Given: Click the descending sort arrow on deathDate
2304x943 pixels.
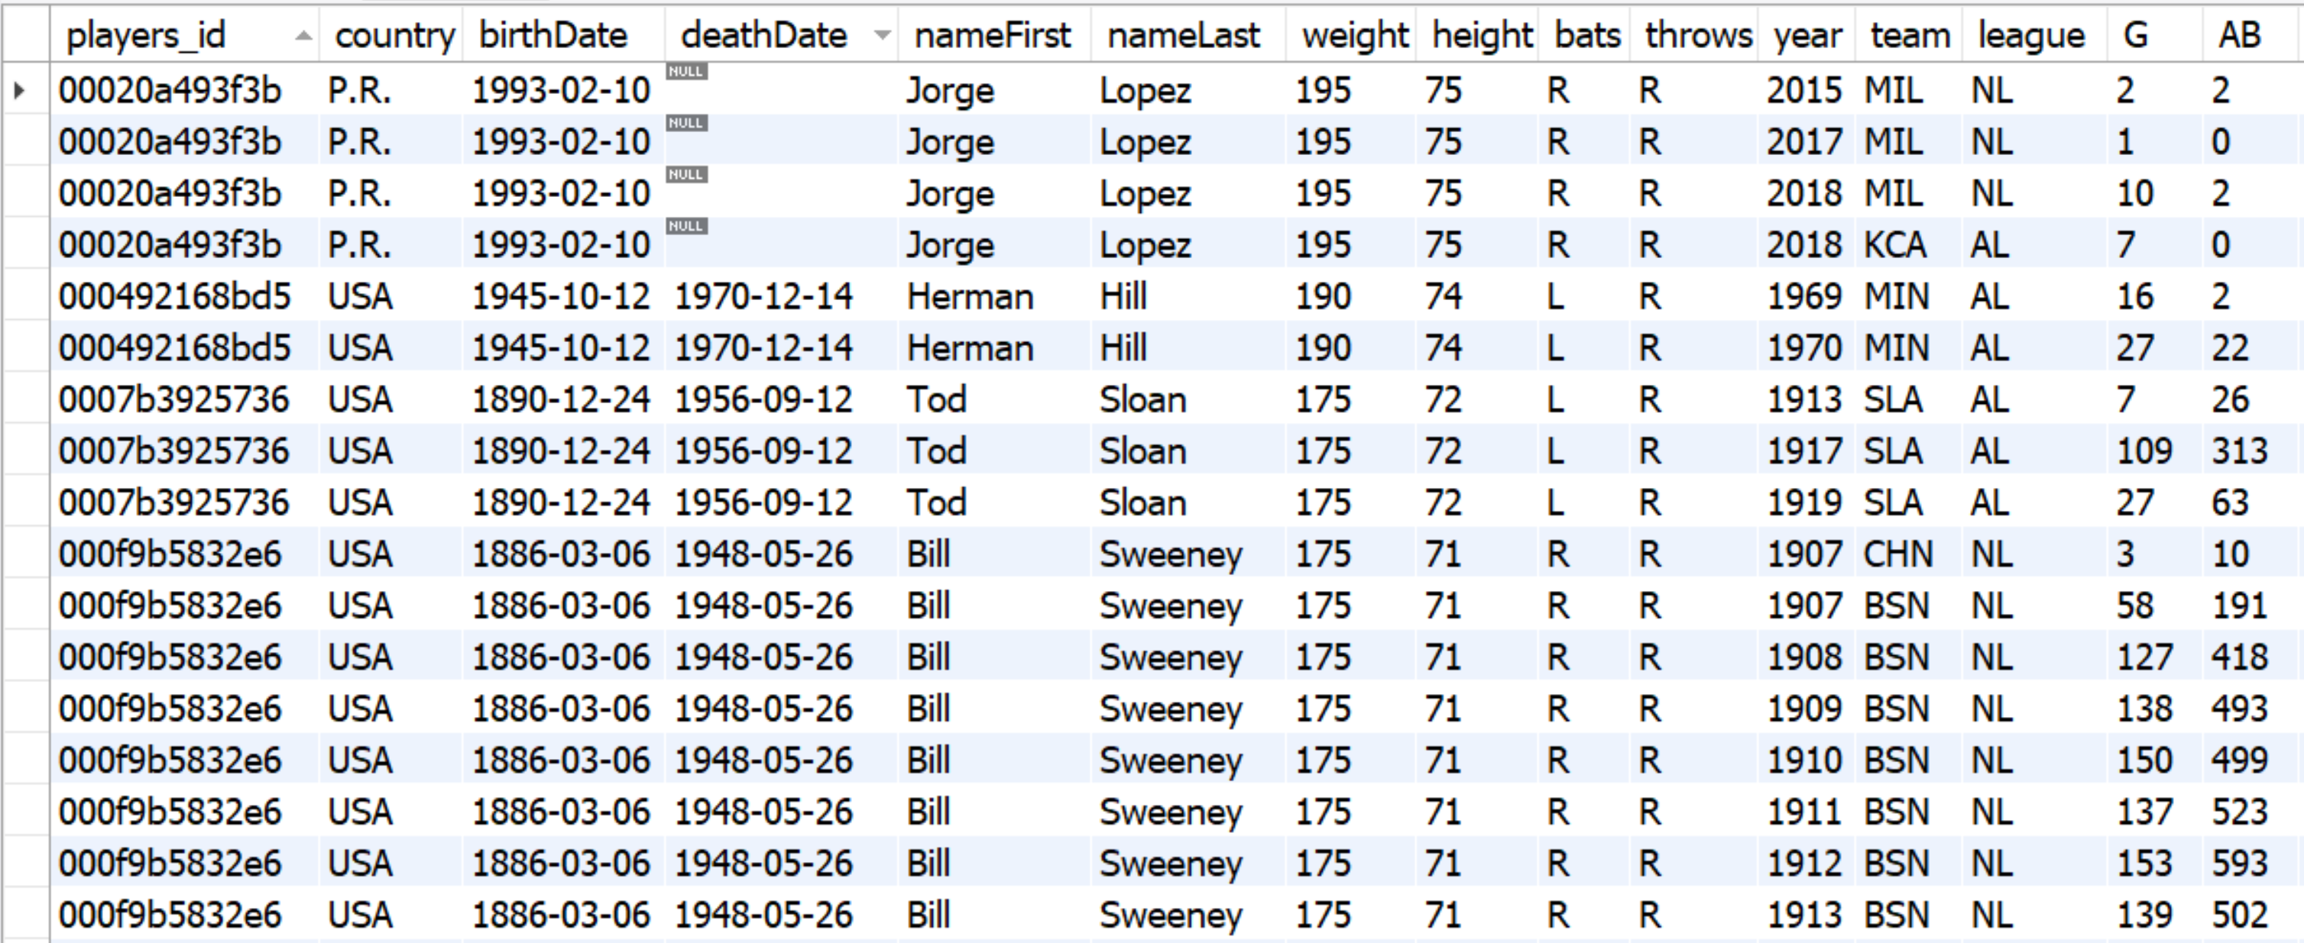Looking at the screenshot, I should 881,37.
